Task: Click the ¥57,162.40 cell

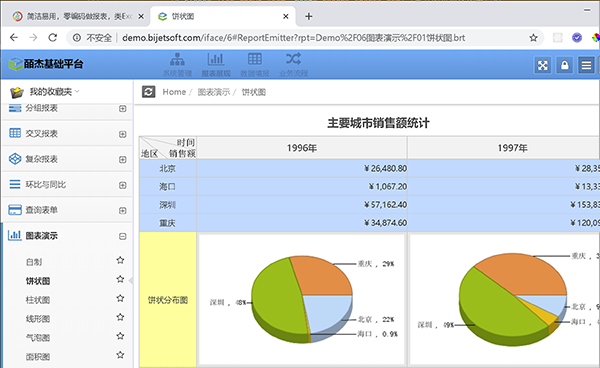Action: click(x=302, y=205)
